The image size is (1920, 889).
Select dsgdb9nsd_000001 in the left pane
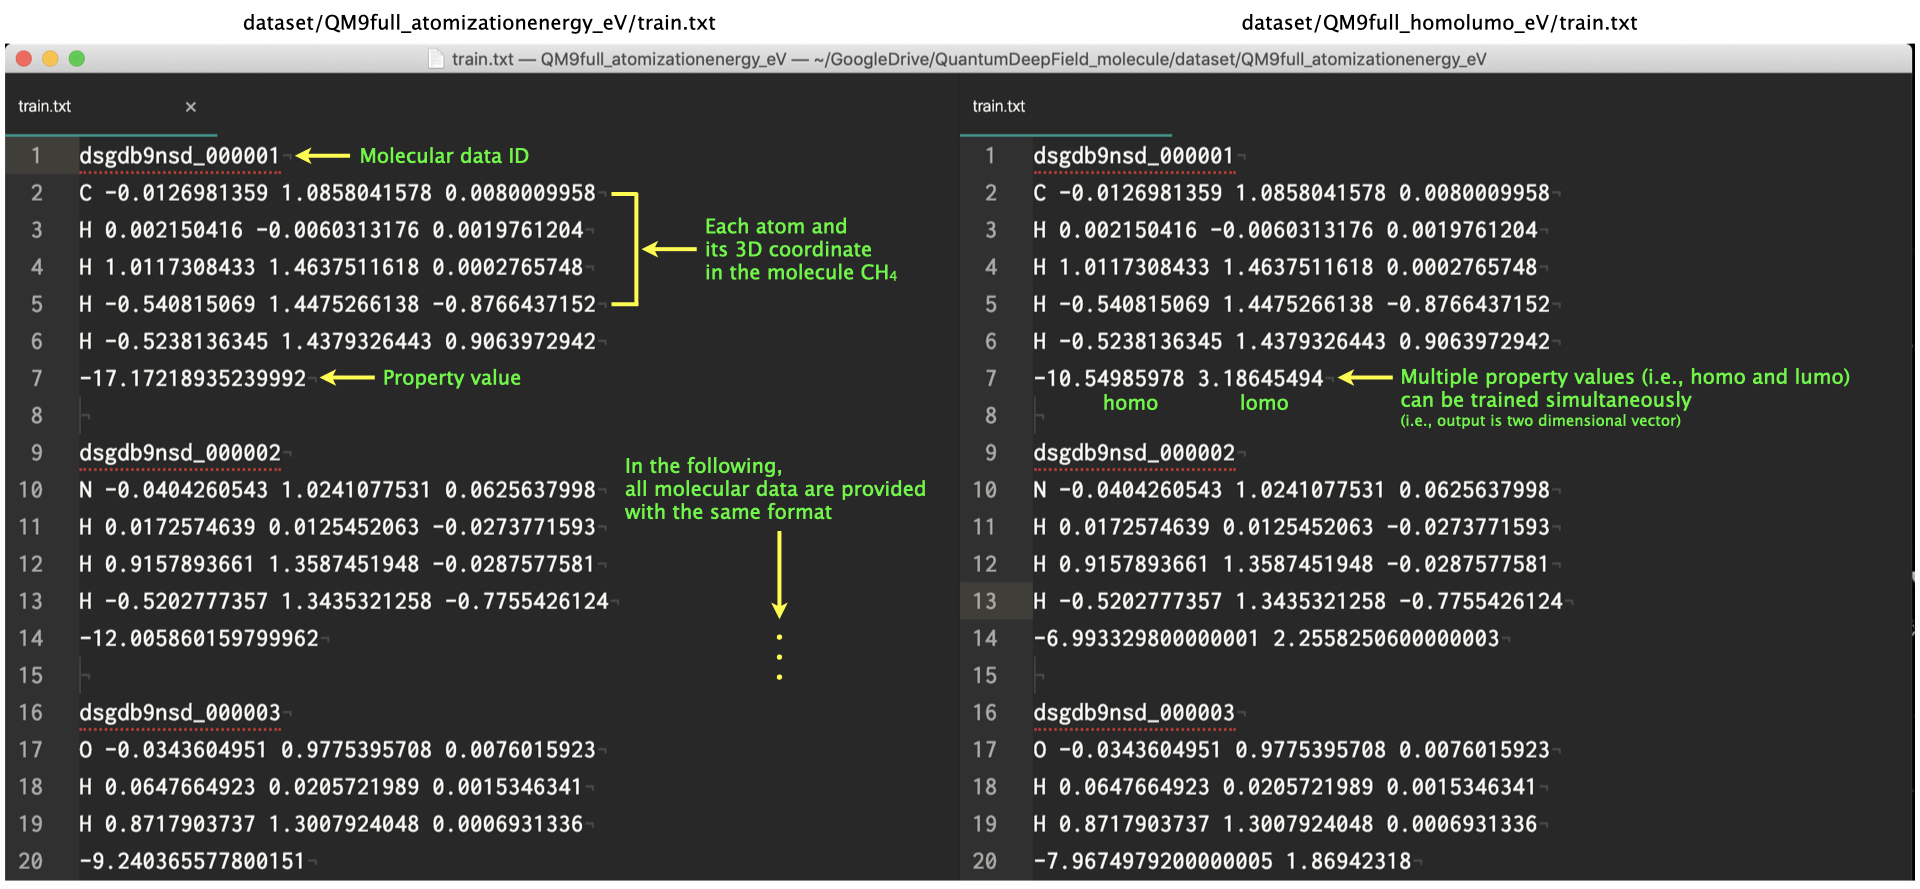[x=180, y=156]
